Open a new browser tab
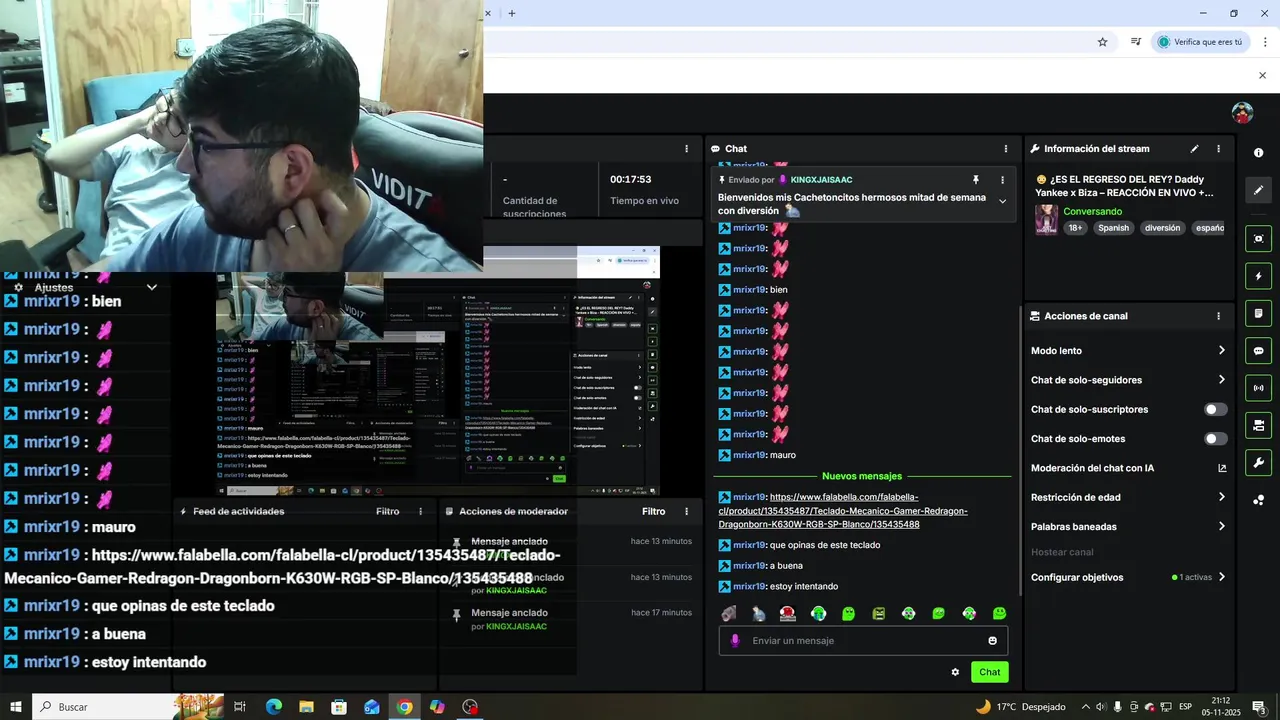Image resolution: width=1280 pixels, height=720 pixels. pyautogui.click(x=512, y=13)
